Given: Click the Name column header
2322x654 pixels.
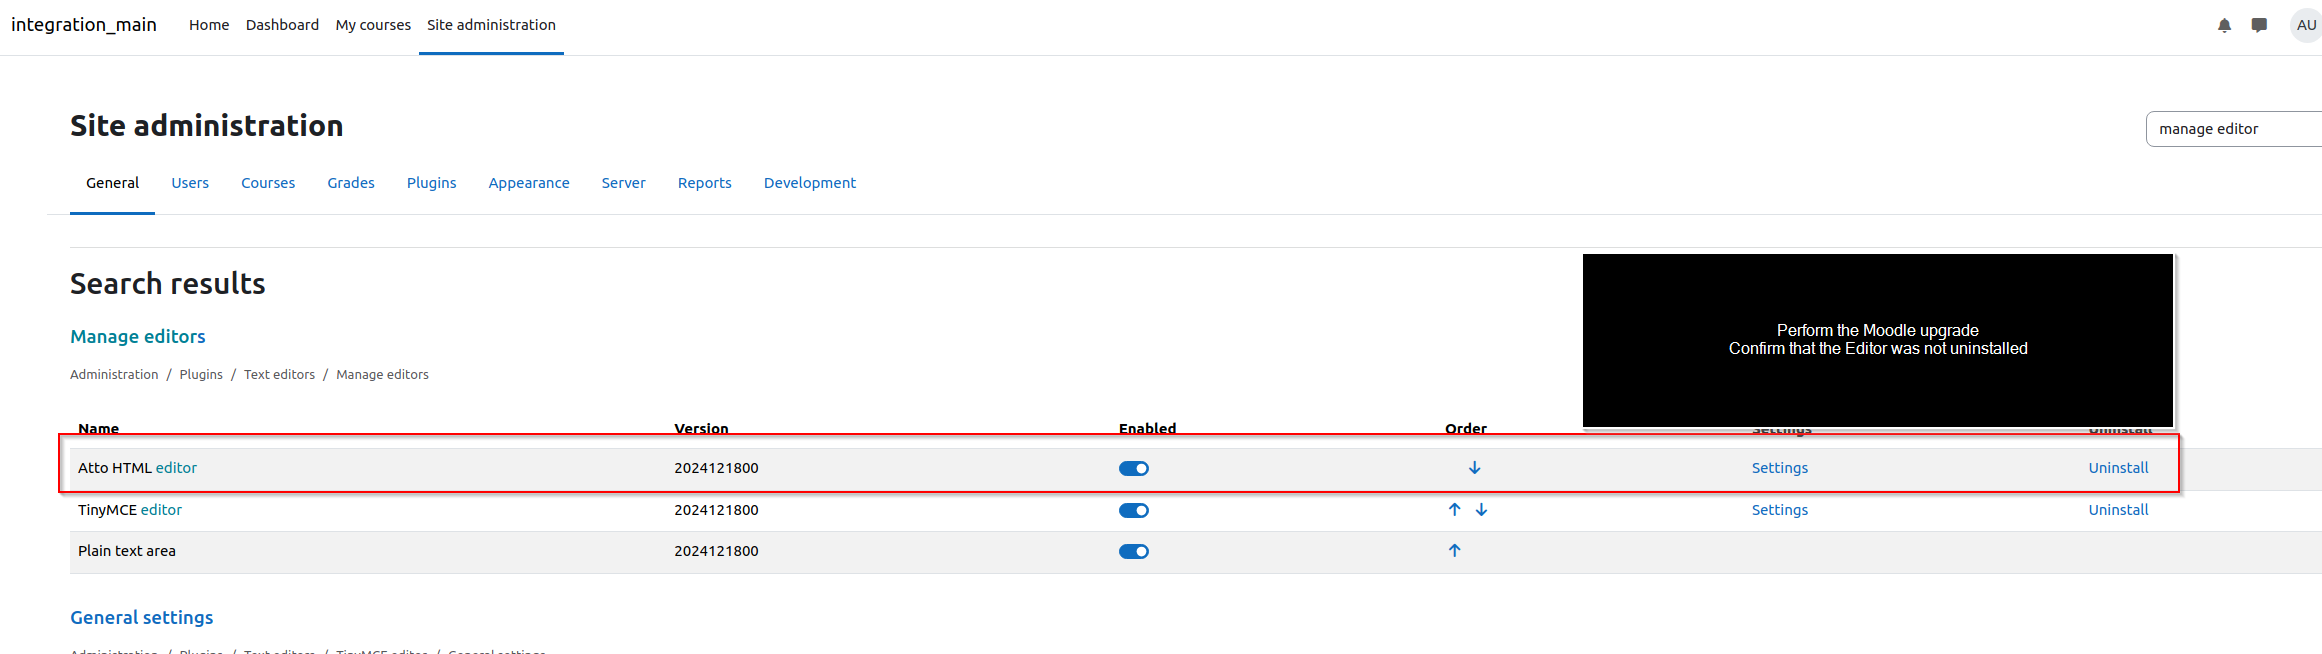Looking at the screenshot, I should tap(99, 428).
